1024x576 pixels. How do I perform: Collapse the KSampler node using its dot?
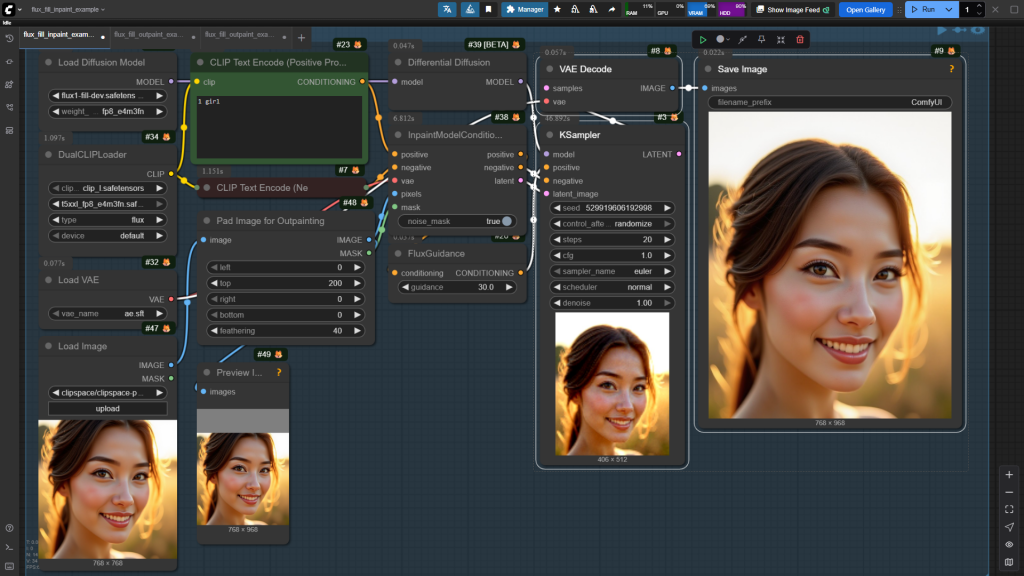pos(549,134)
